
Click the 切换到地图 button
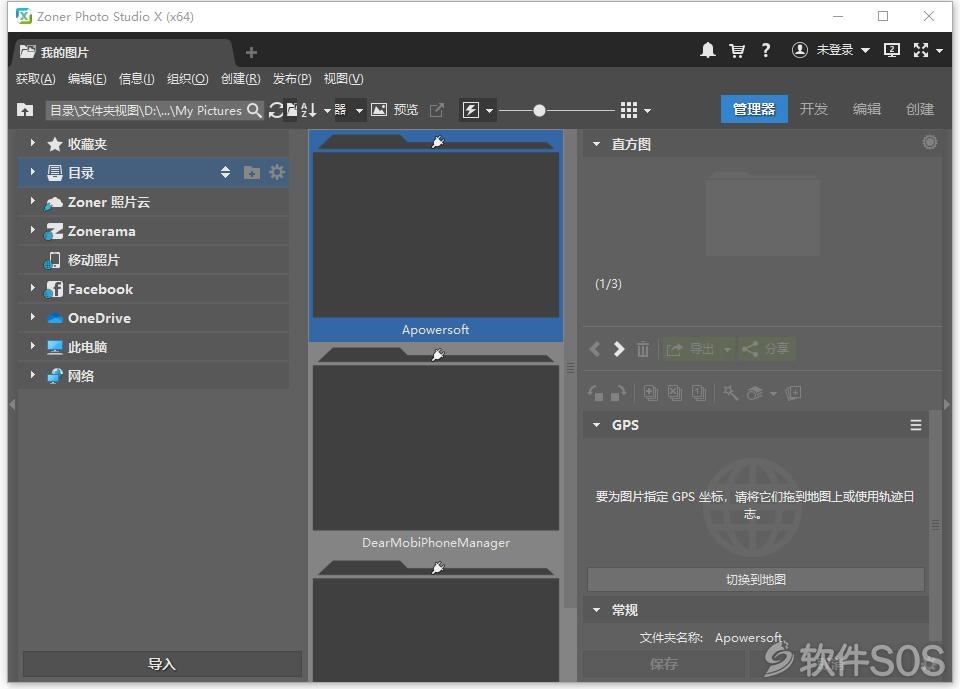click(x=756, y=579)
